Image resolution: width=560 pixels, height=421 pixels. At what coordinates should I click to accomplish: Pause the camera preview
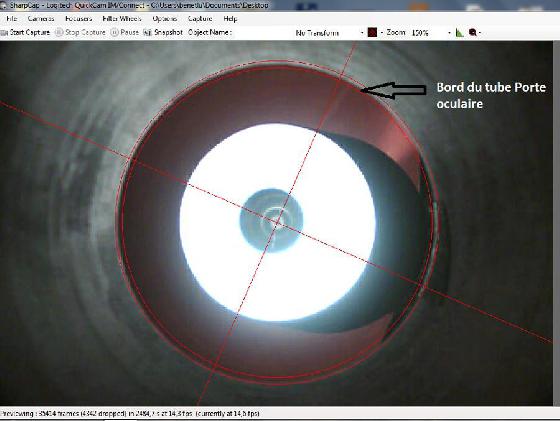click(x=124, y=32)
